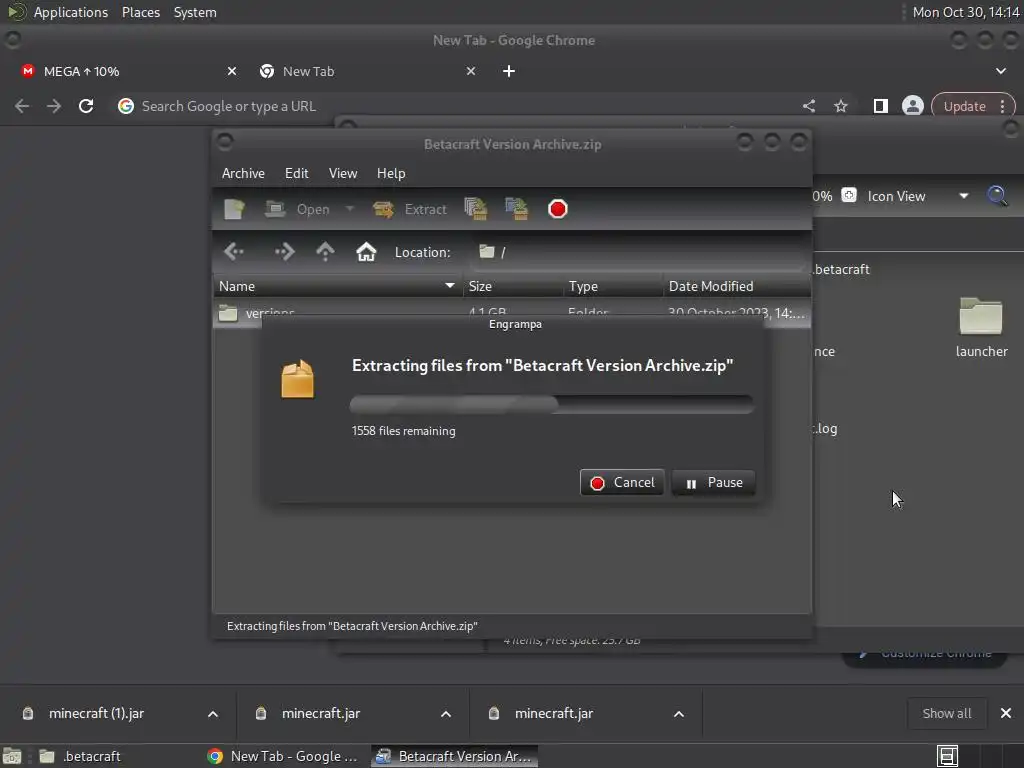This screenshot has width=1024, height=768.
Task: Go to archive home location
Action: coord(366,252)
